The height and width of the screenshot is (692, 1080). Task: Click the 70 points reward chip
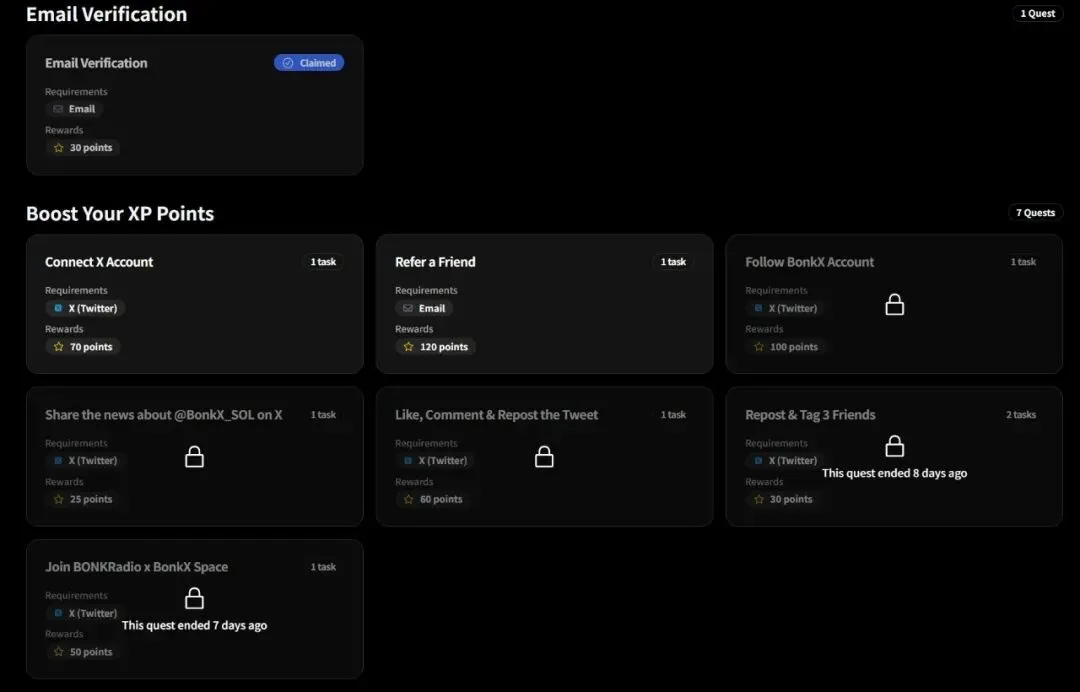coord(83,346)
